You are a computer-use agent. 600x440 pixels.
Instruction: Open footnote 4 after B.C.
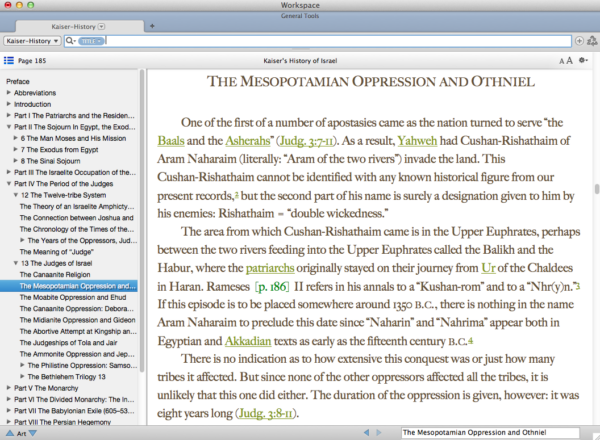point(470,340)
